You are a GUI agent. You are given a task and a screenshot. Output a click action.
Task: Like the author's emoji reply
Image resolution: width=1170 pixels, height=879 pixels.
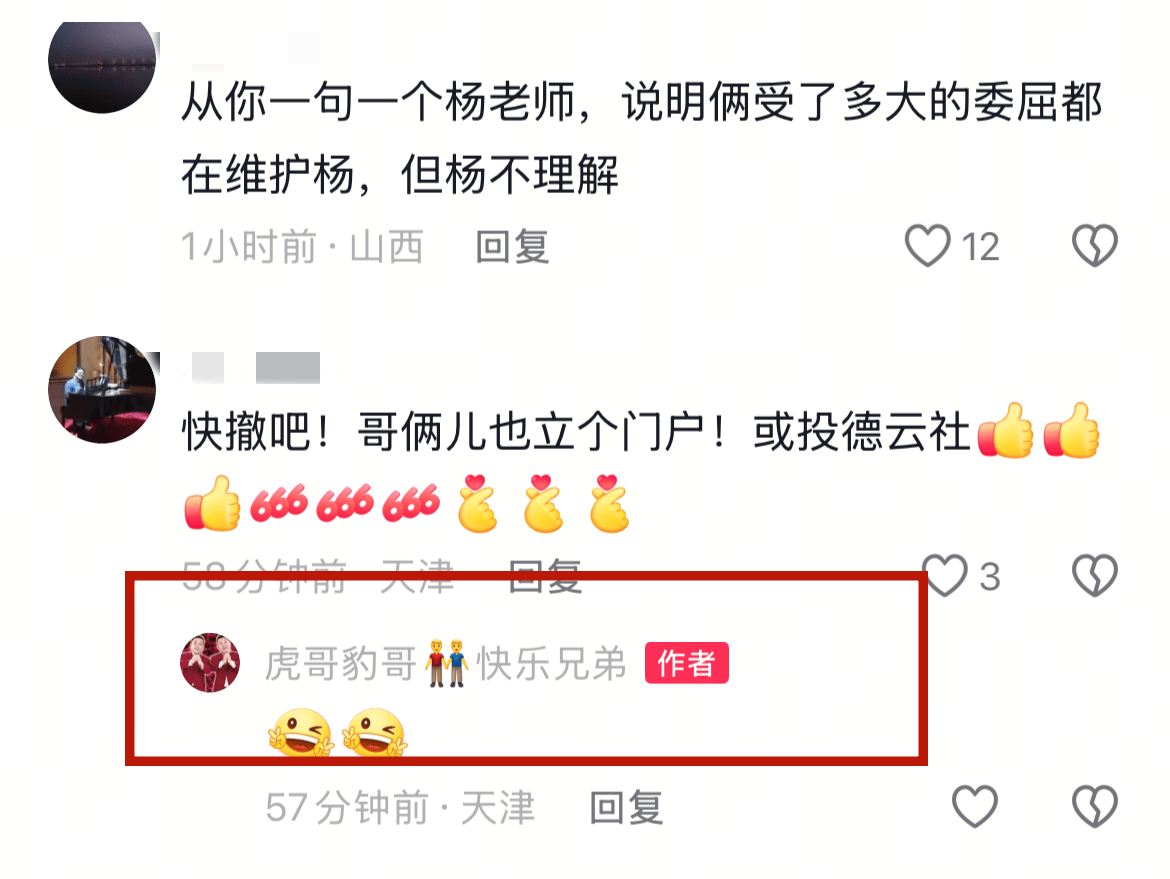pos(975,807)
